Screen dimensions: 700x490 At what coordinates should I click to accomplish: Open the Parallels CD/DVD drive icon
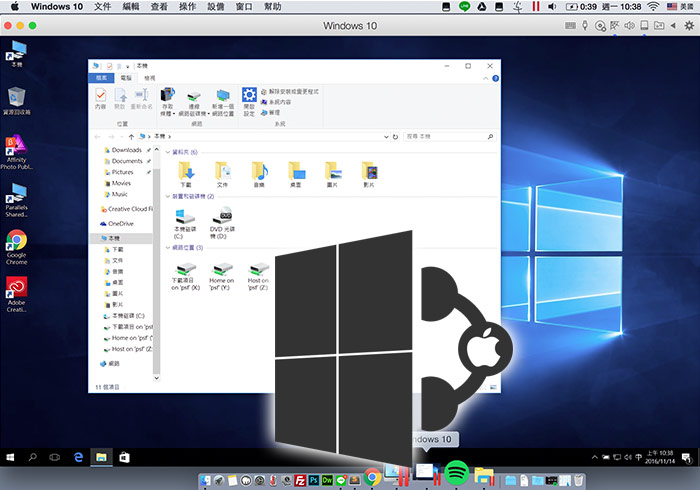tap(600, 26)
